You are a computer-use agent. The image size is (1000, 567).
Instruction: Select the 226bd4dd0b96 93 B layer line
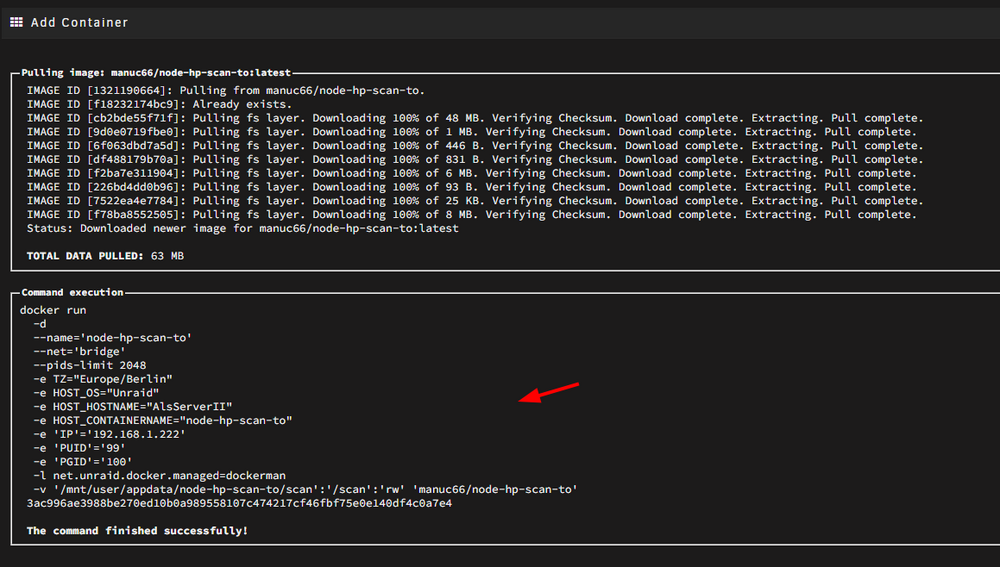tap(472, 187)
